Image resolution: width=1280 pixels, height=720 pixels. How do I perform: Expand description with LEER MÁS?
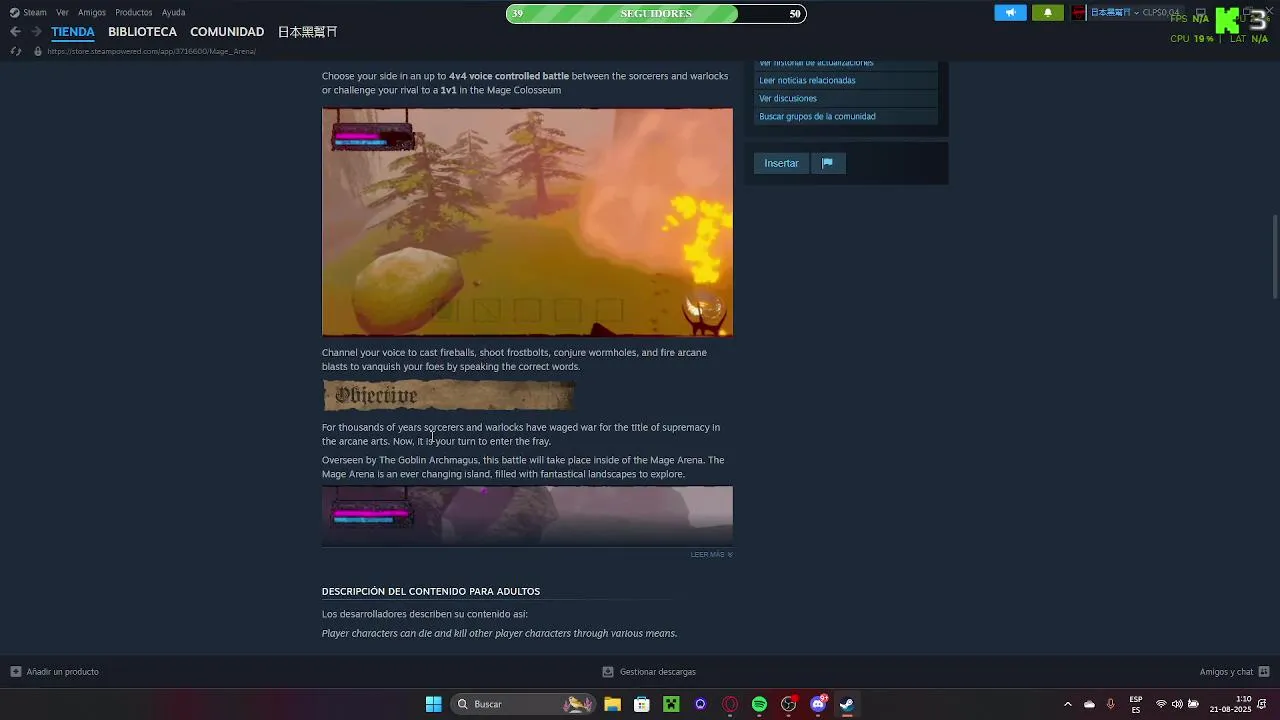coord(711,554)
